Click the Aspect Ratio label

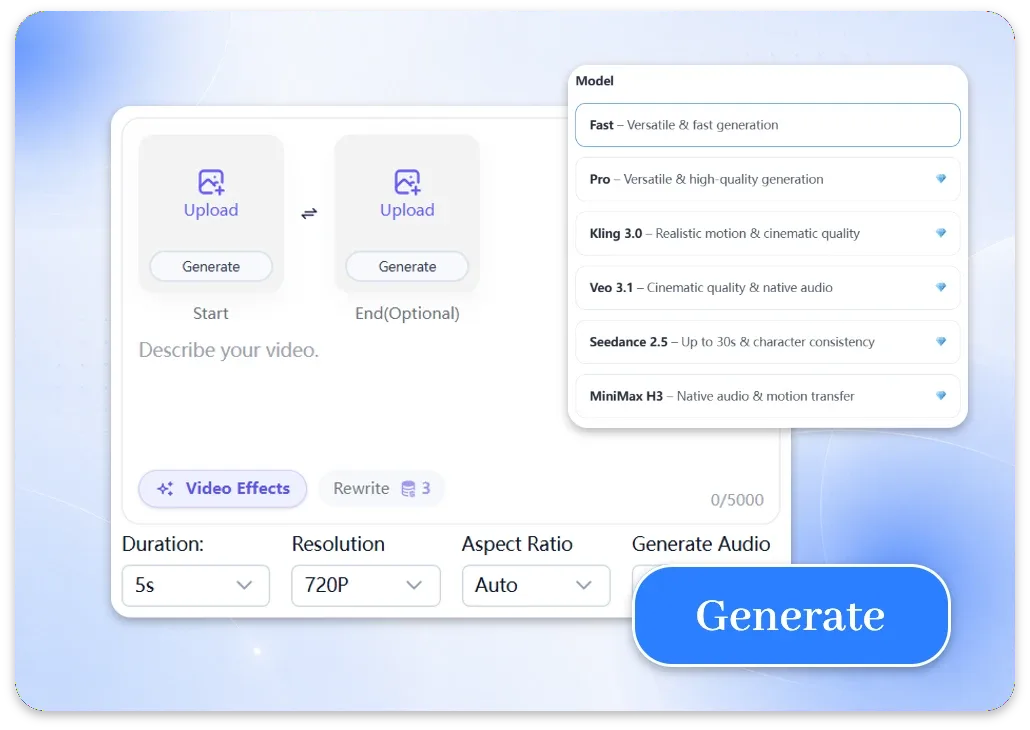click(x=517, y=544)
